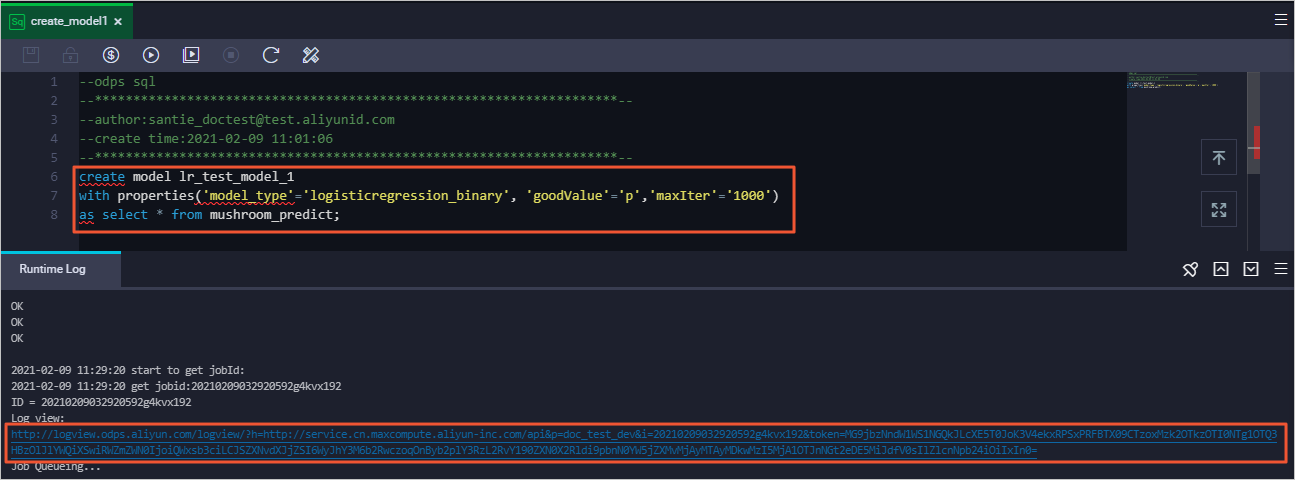The image size is (1295, 480).
Task: Open the log panel hamburger menu
Action: point(1280,269)
